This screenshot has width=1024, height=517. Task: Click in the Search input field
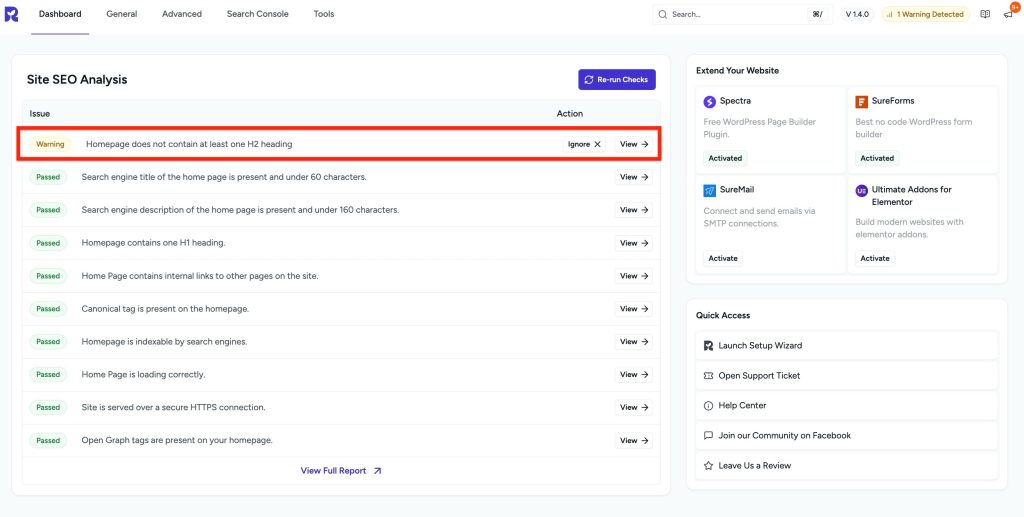pos(735,14)
